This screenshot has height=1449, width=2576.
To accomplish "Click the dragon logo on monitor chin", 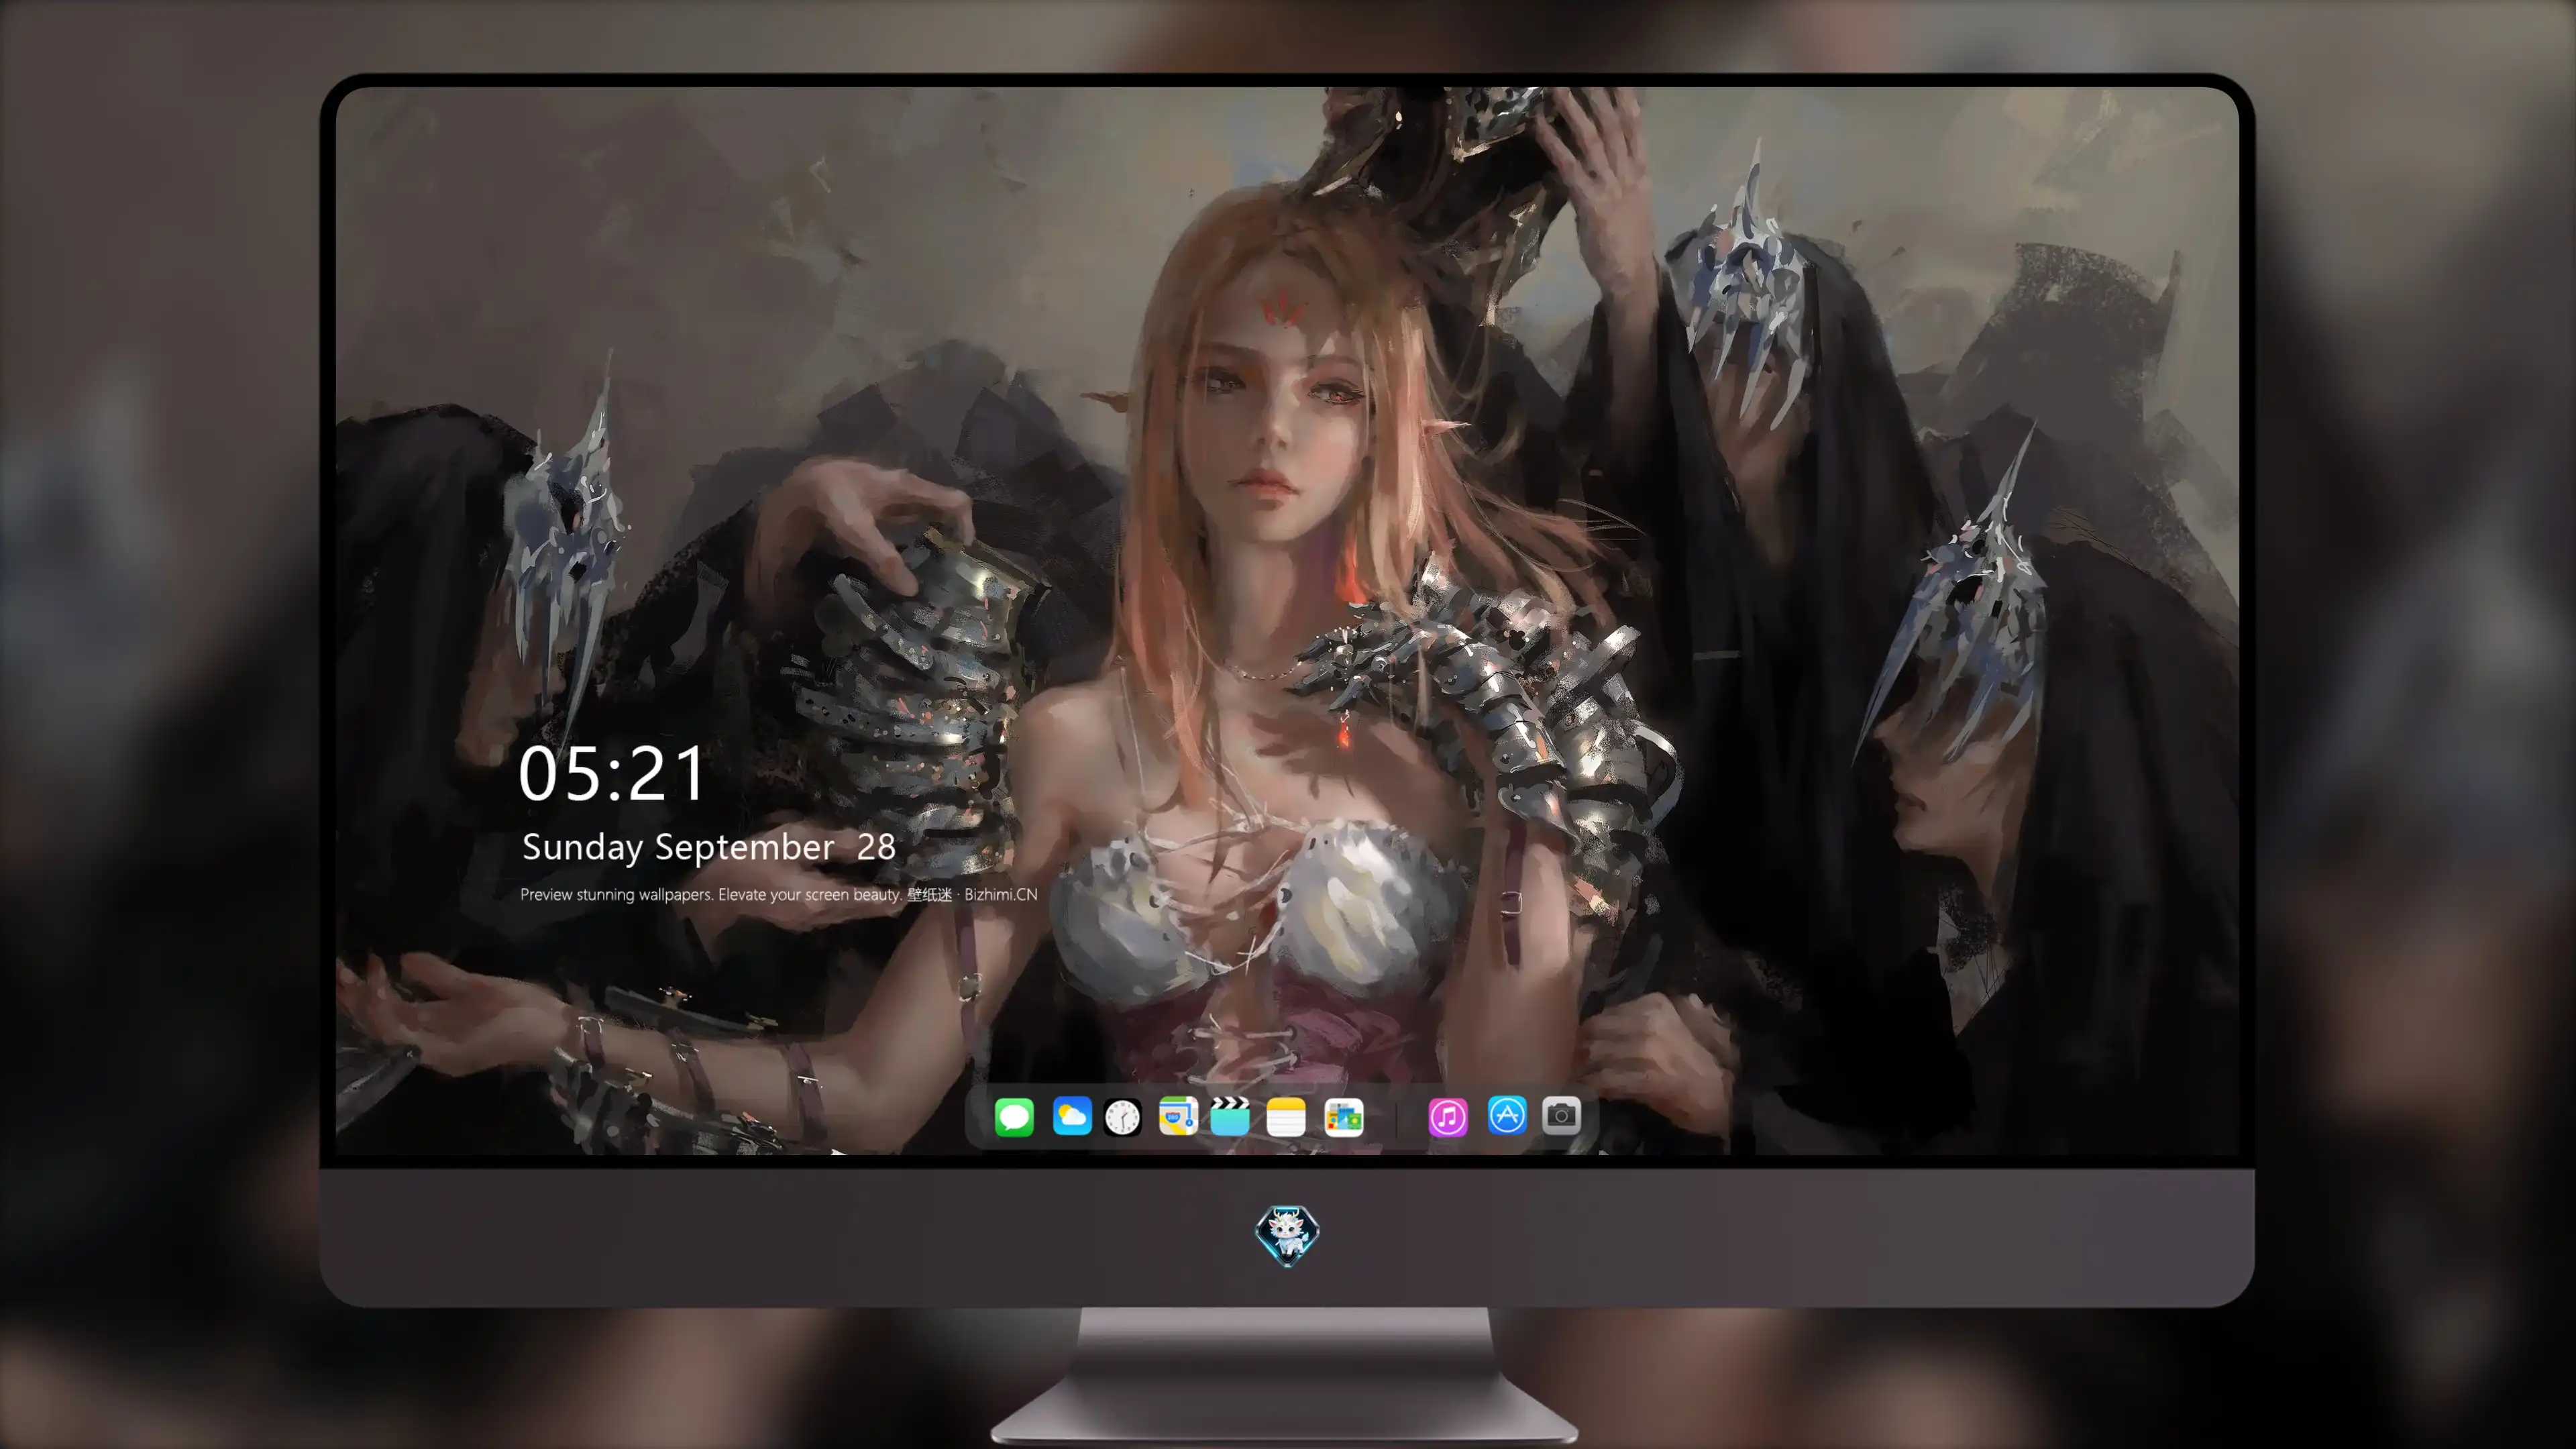I will [1287, 1236].
